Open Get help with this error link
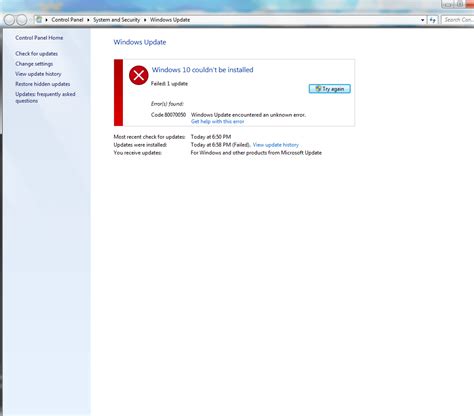Screen dimensions: 474x416 pos(217,121)
